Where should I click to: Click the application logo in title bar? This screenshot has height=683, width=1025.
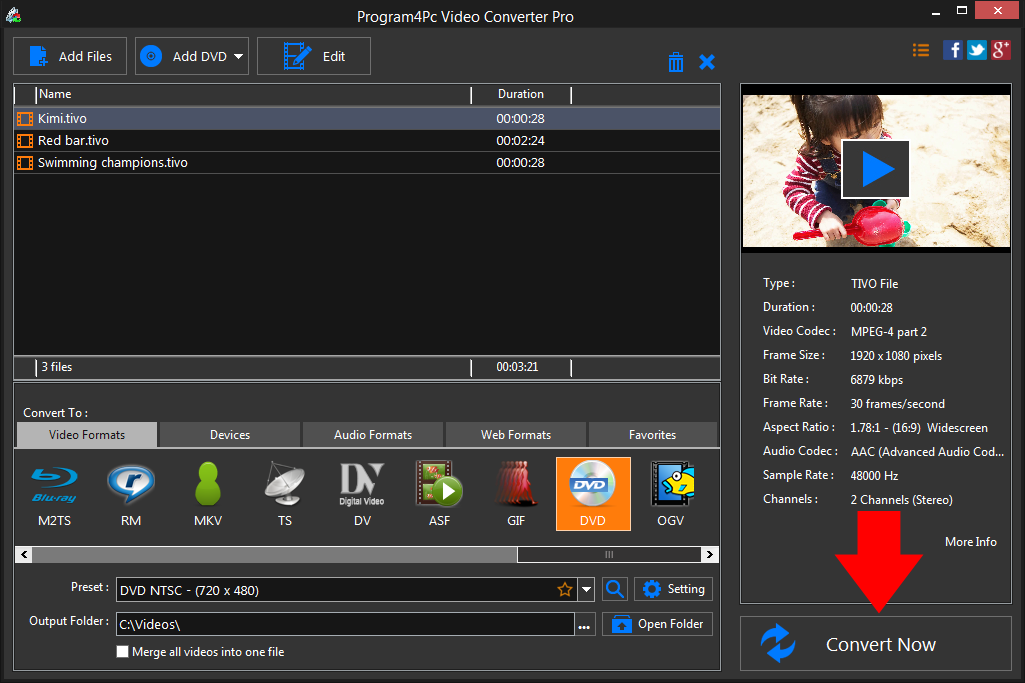[x=13, y=15]
